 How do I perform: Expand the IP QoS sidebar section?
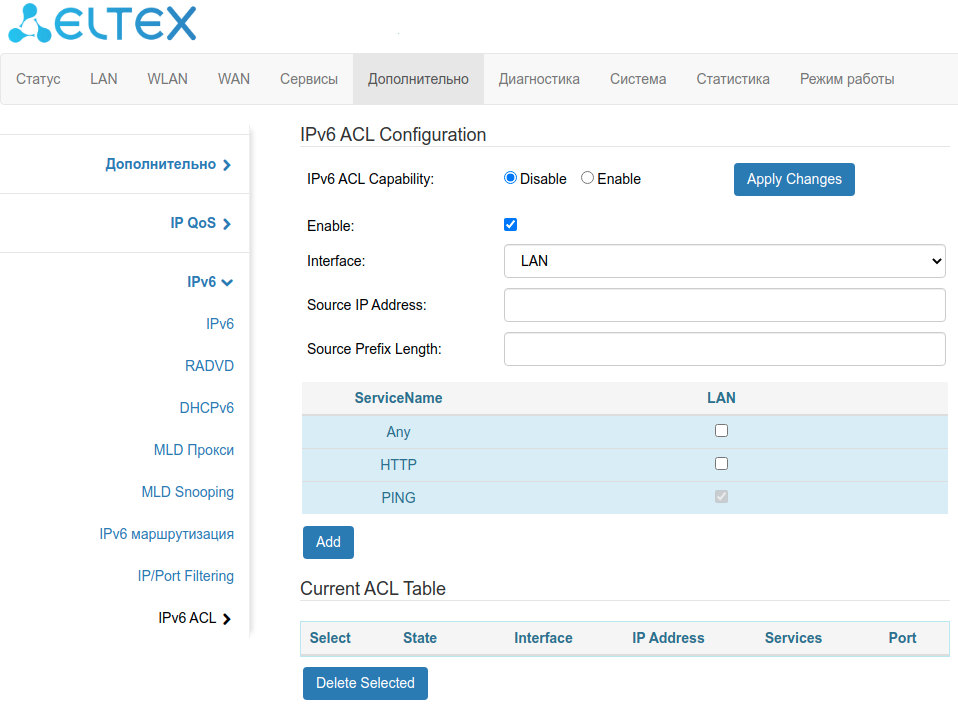(200, 223)
